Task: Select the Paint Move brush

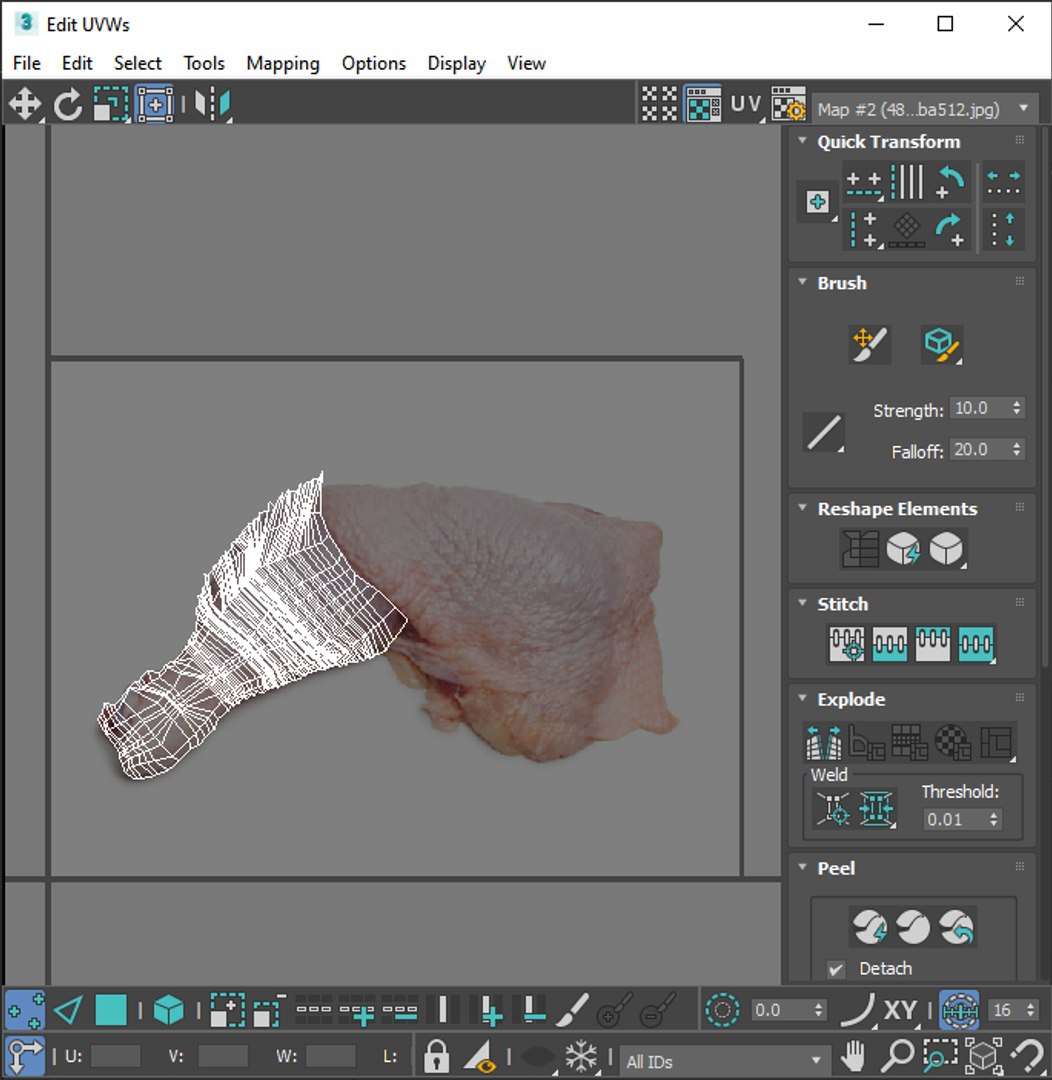Action: click(869, 344)
